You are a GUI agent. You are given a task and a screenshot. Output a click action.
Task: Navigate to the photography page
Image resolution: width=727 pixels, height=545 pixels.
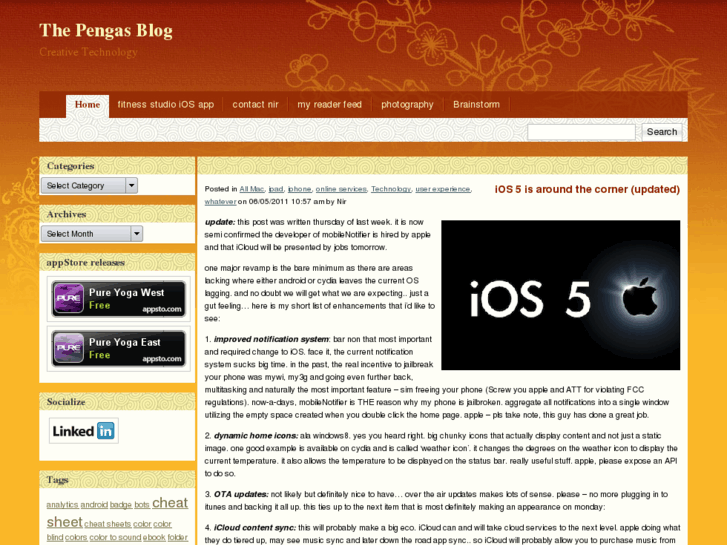pos(407,105)
